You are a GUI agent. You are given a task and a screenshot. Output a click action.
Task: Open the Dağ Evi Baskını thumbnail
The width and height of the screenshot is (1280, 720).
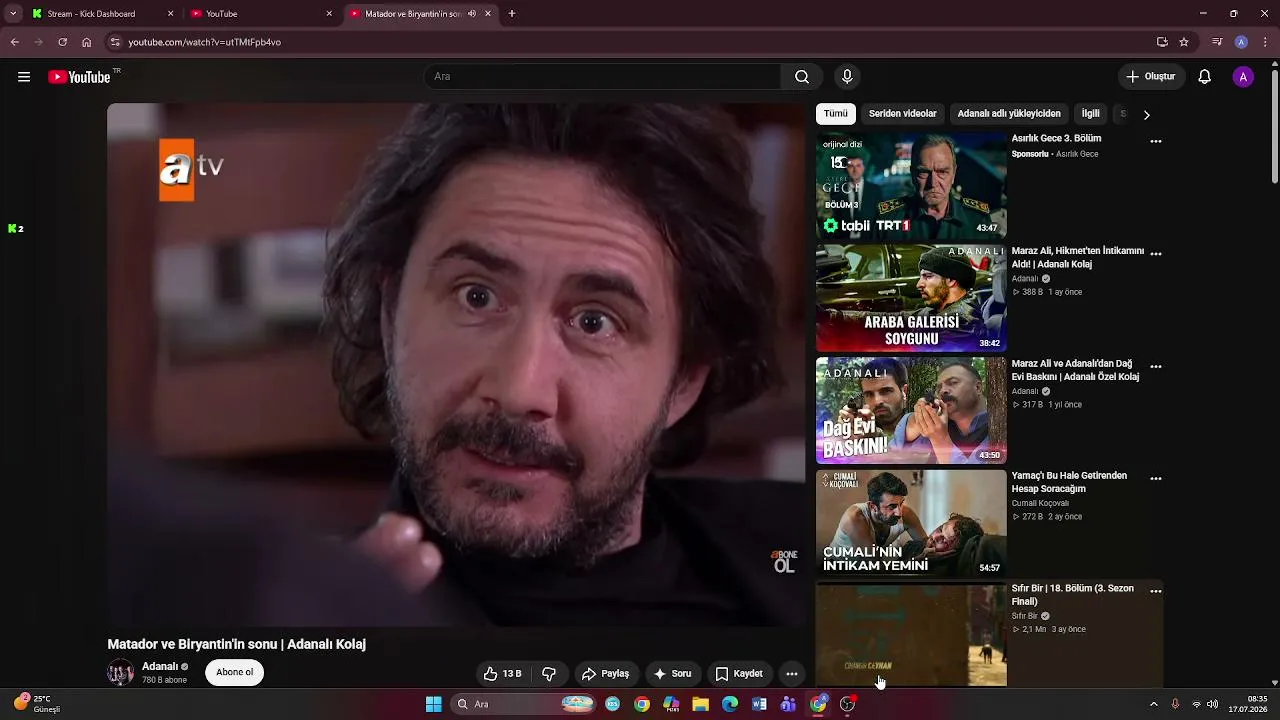point(911,410)
